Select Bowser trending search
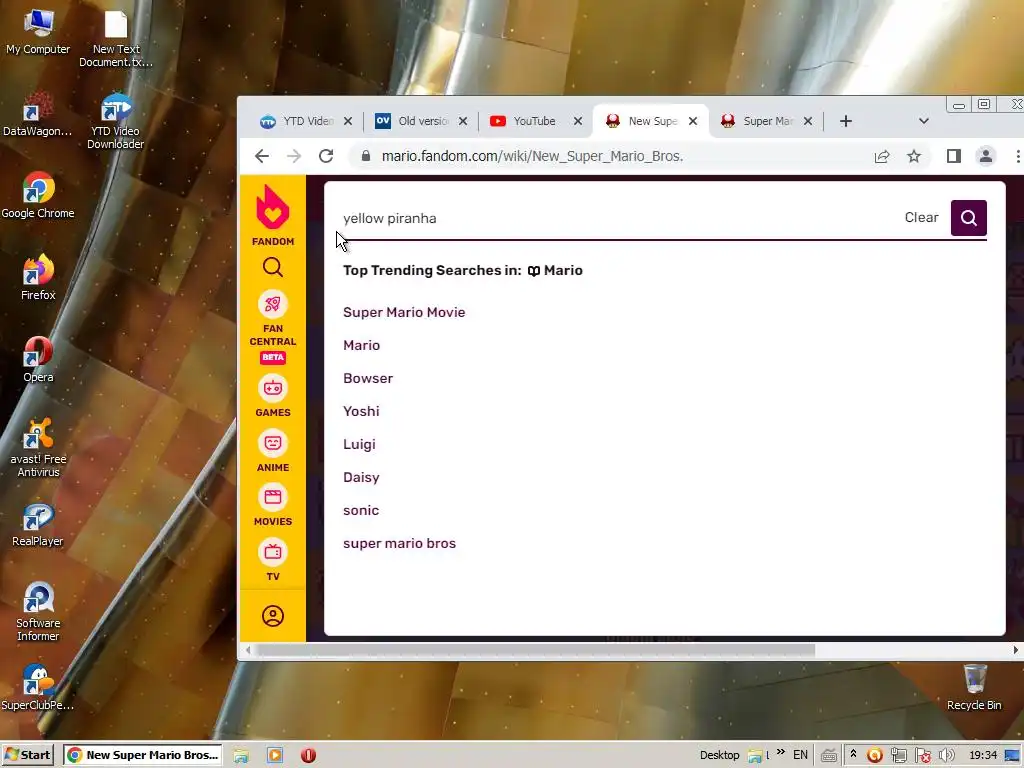The width and height of the screenshot is (1024, 768). (x=368, y=378)
